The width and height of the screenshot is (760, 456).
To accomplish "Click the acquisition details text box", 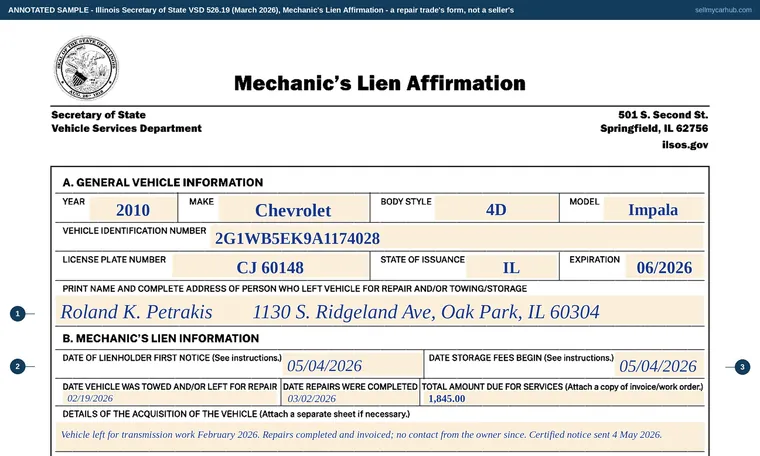I will [x=380, y=435].
